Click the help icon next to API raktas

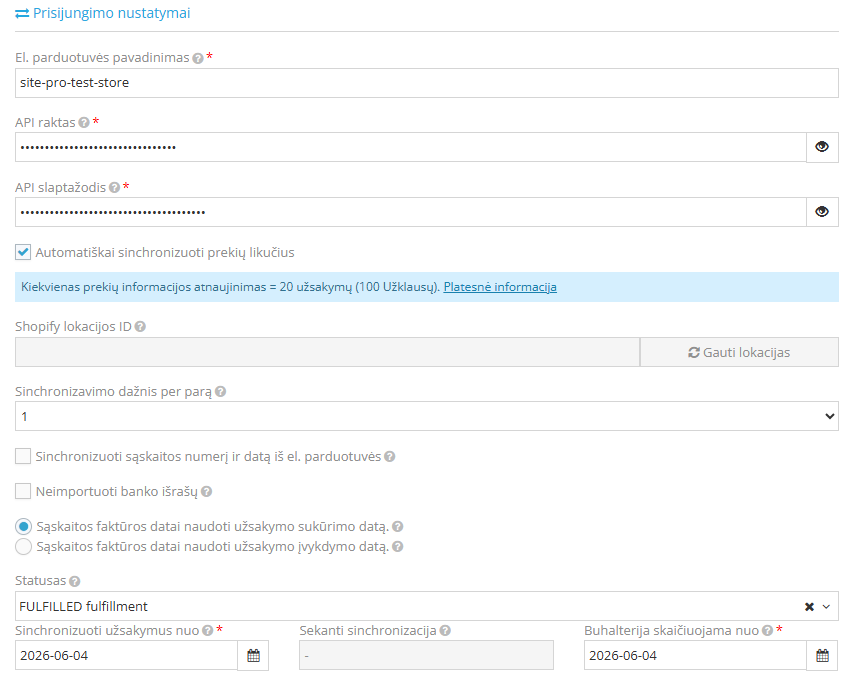pos(84,123)
